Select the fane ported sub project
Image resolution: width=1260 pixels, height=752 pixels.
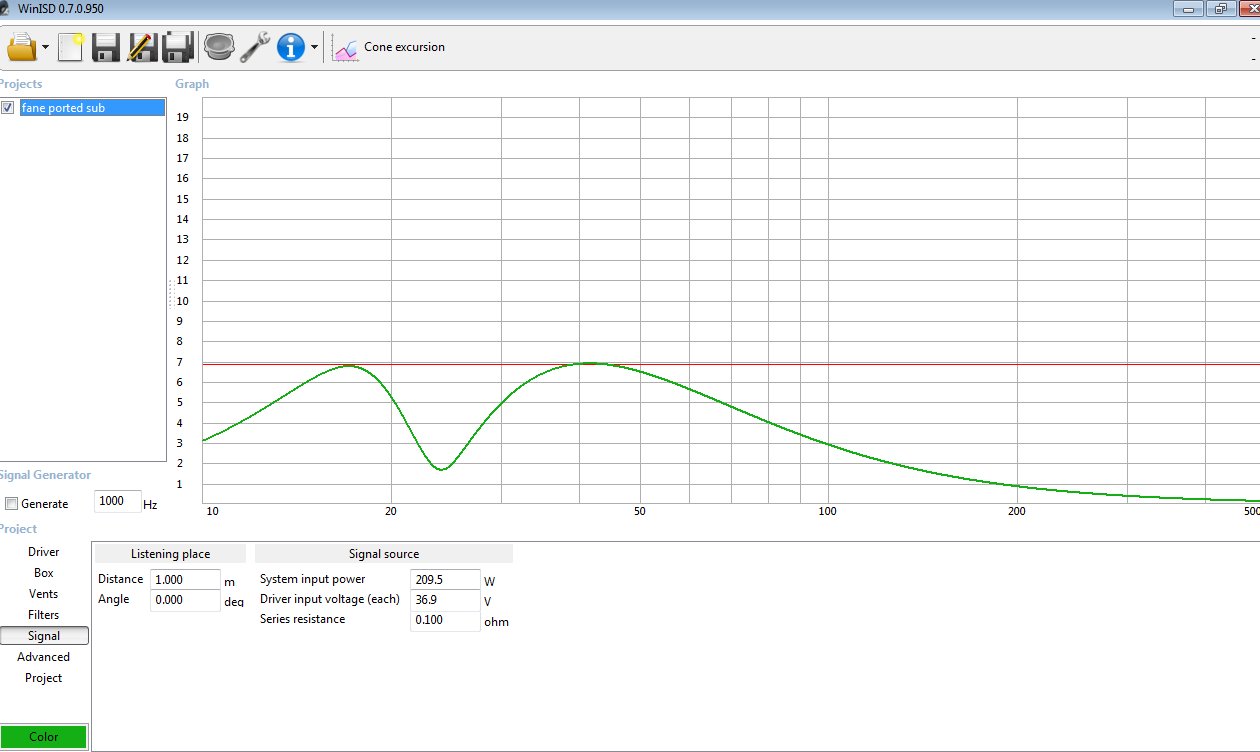coord(92,108)
